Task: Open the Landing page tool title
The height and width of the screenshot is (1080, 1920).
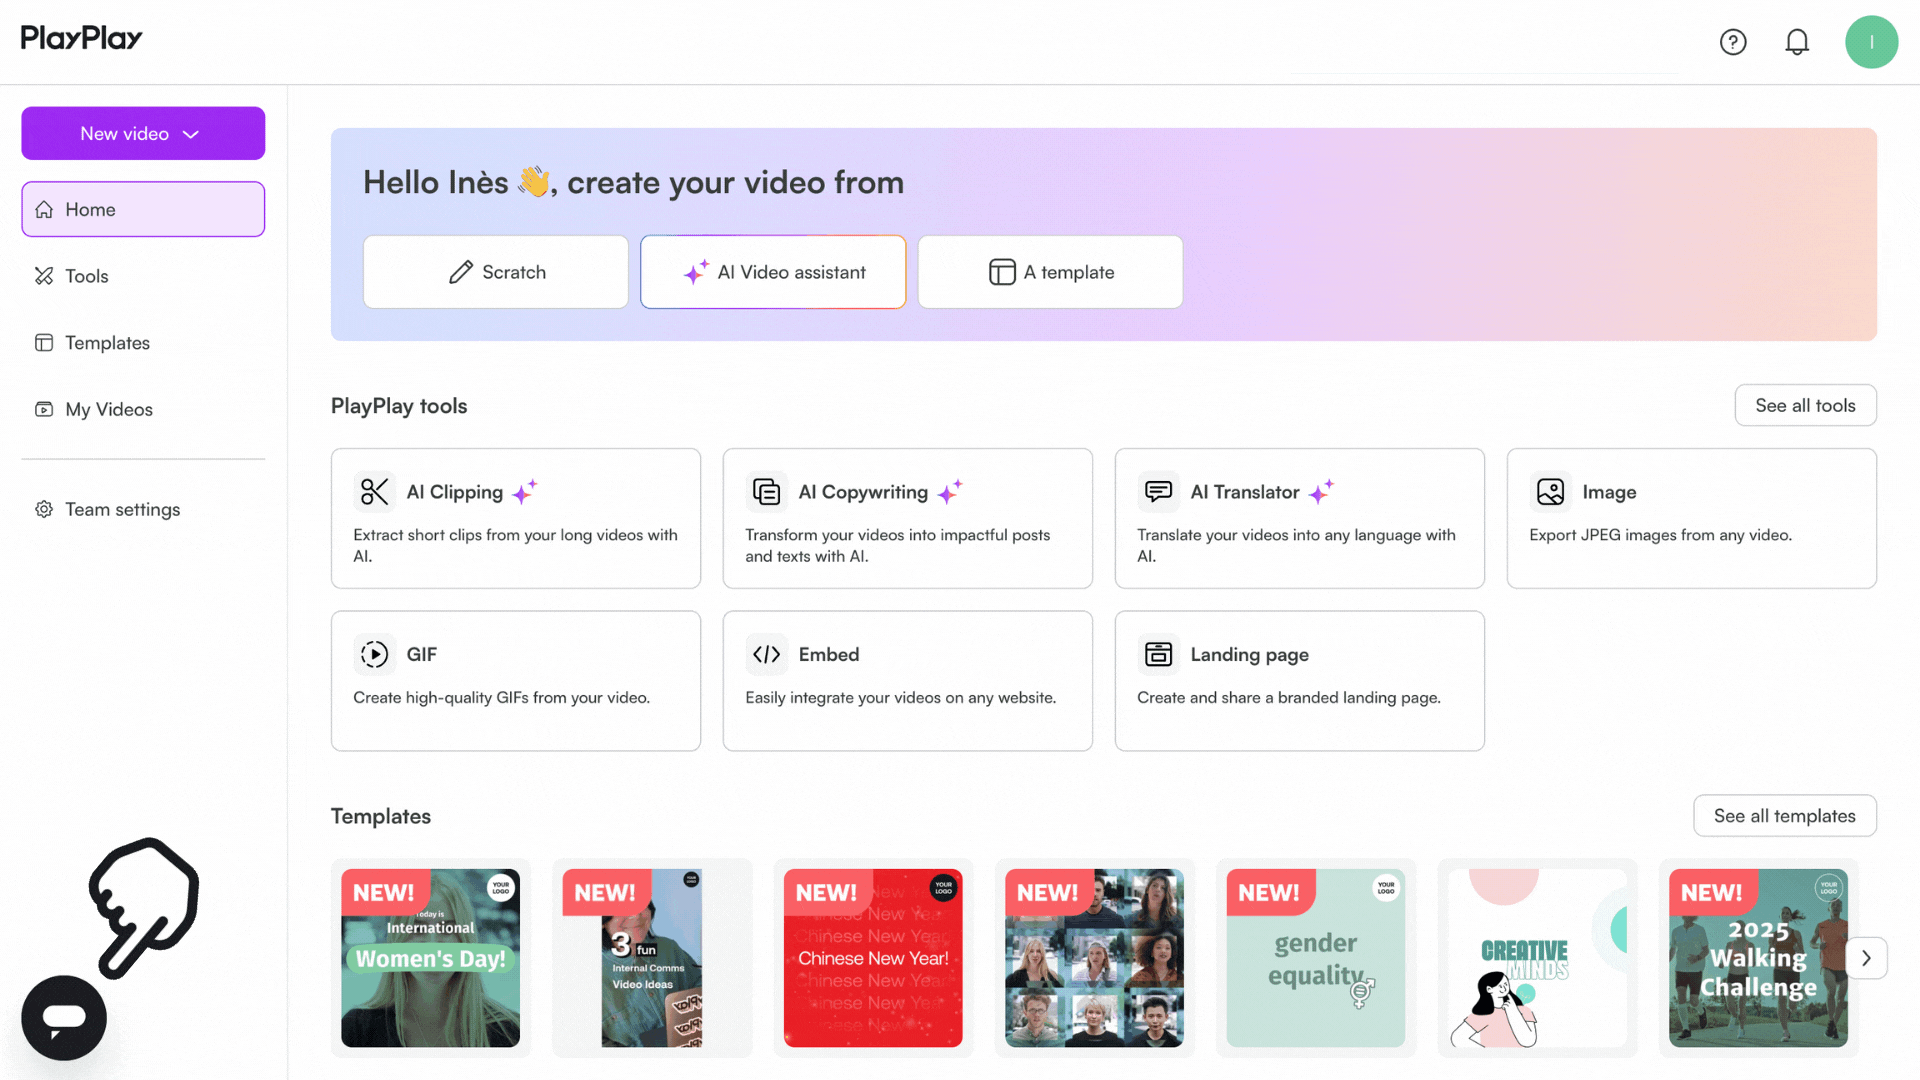Action: [x=1249, y=655]
